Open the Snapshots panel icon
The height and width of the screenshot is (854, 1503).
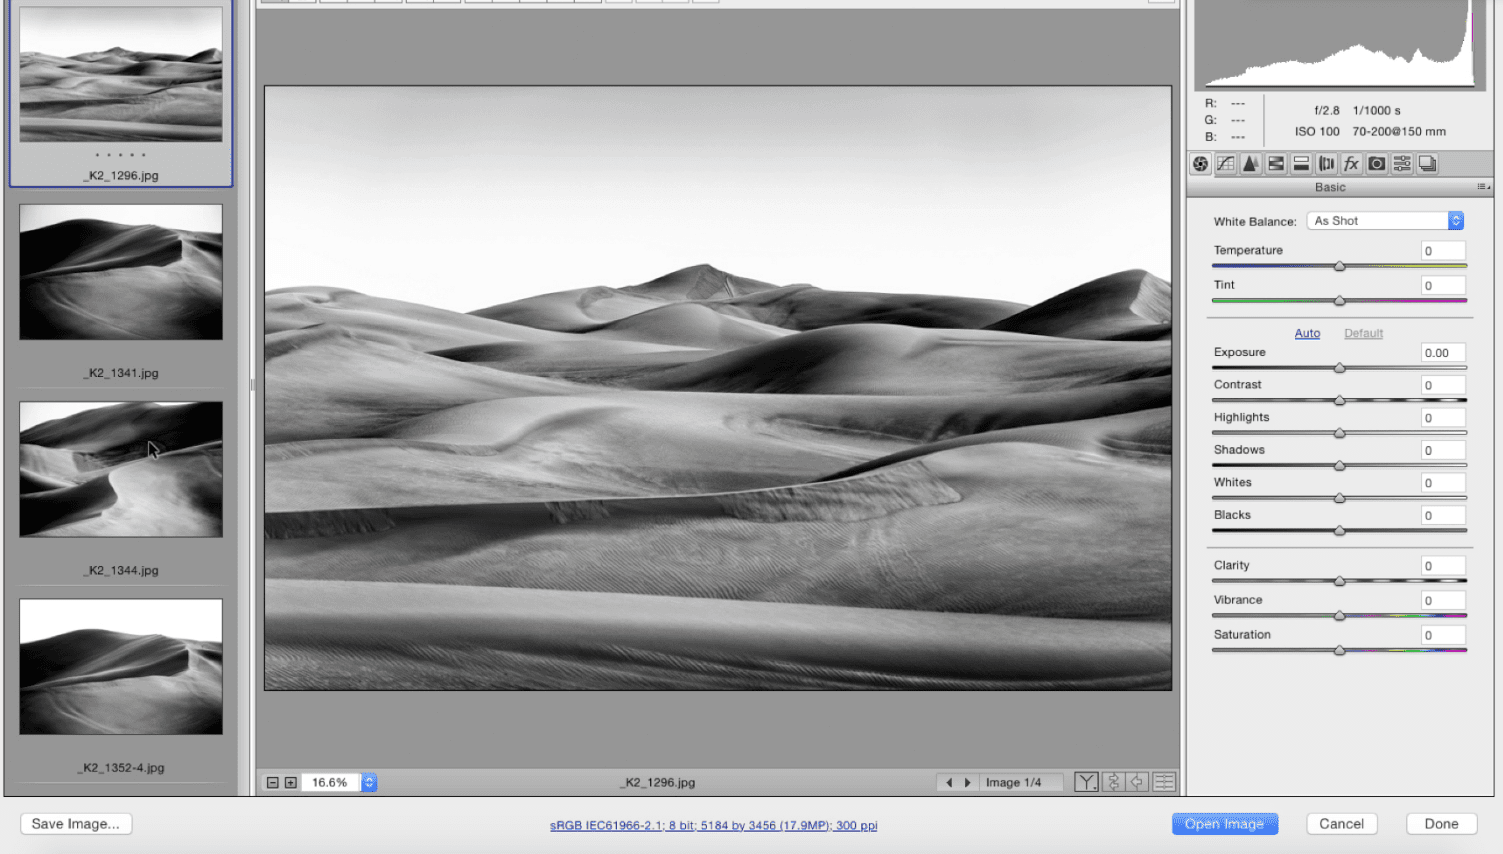point(1428,164)
